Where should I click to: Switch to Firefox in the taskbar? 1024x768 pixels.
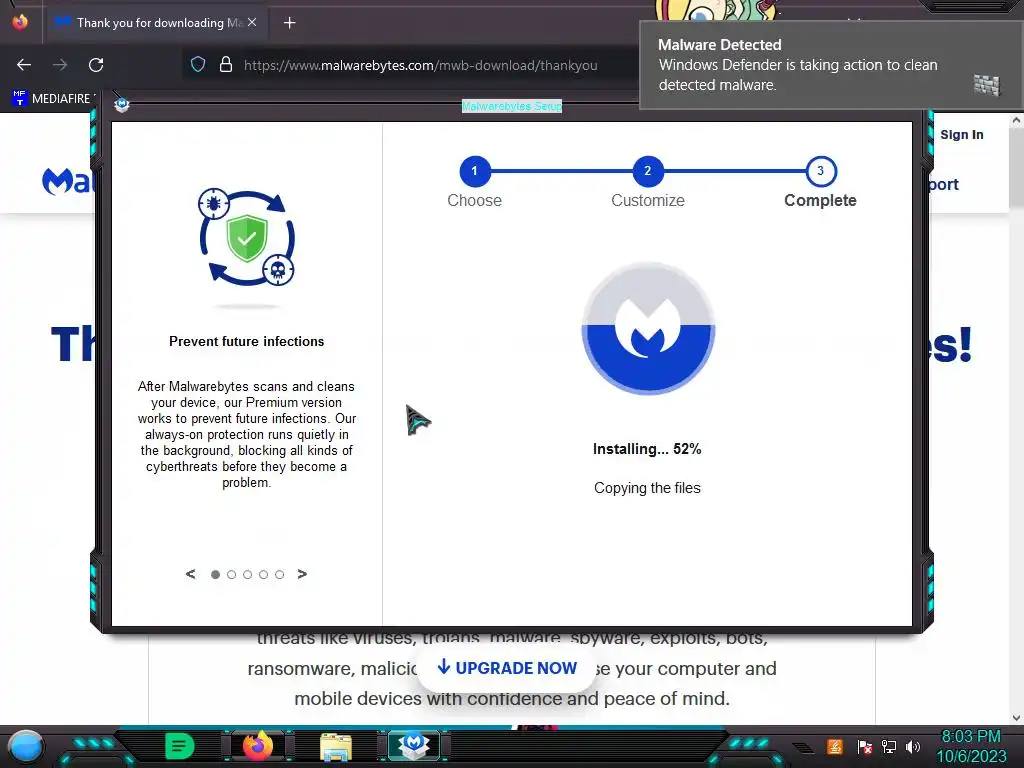pyautogui.click(x=257, y=746)
